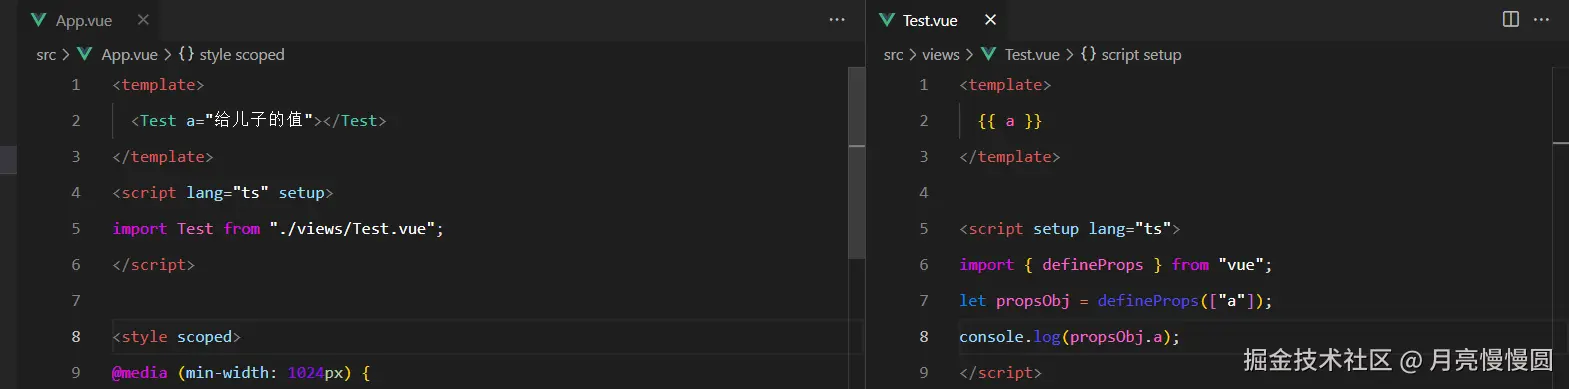Click the opening "<template>" tag in App.vue
The image size is (1569, 389).
tap(158, 85)
